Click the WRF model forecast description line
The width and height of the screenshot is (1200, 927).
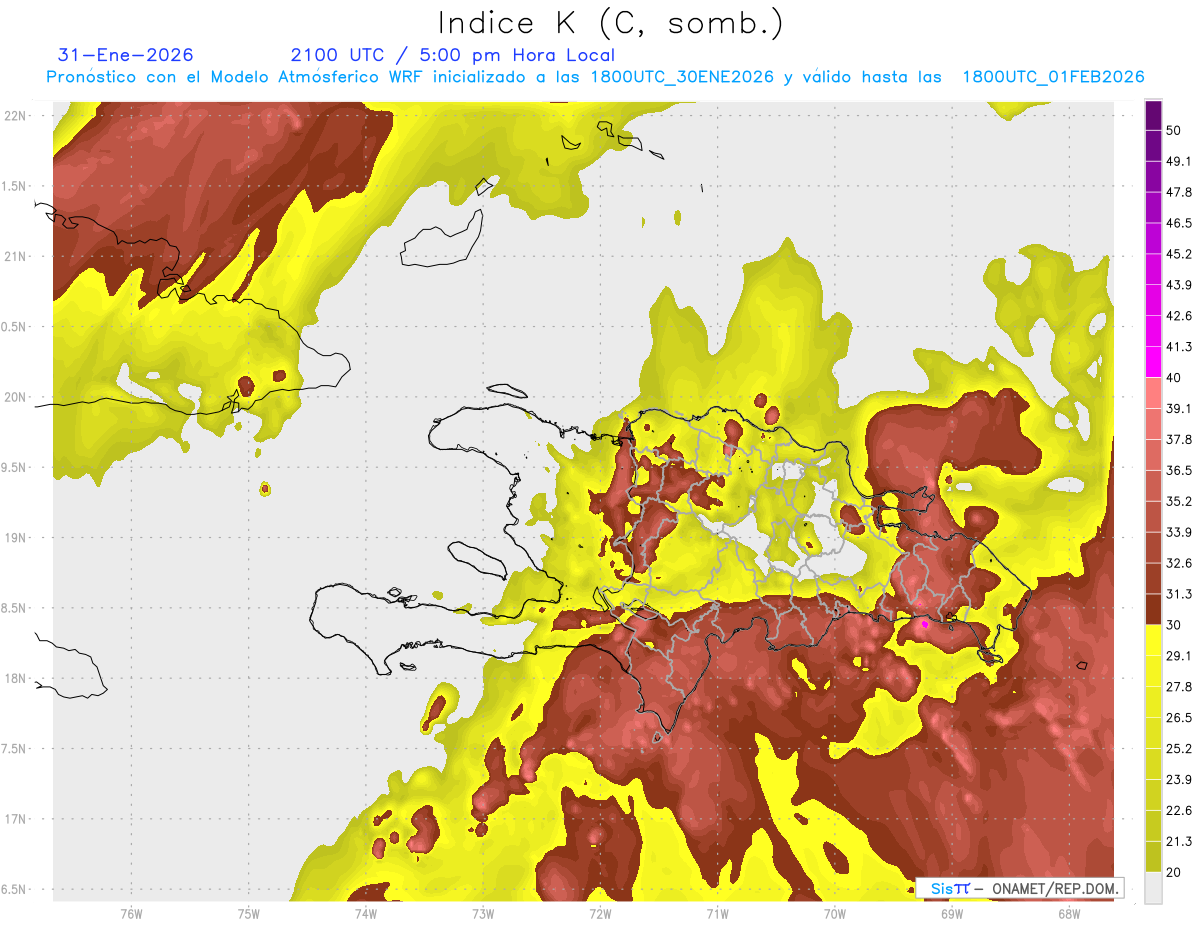coord(595,77)
